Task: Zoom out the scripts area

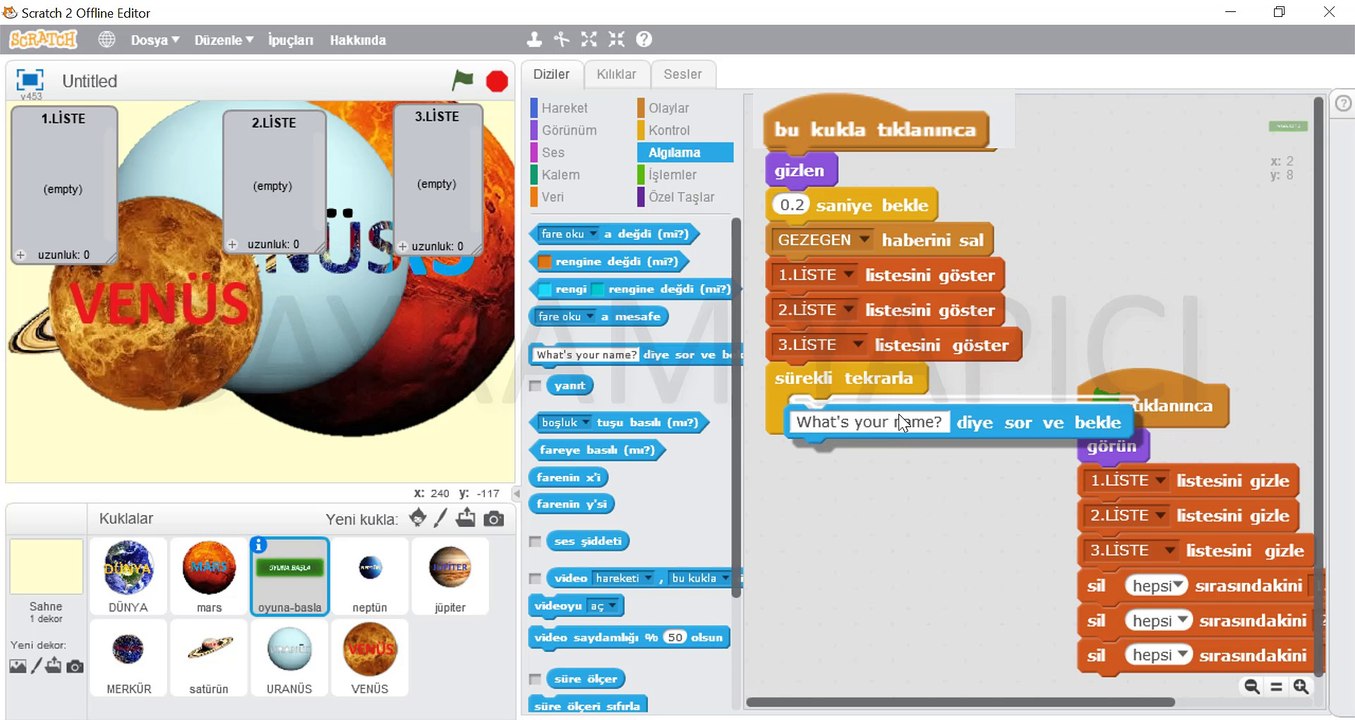Action: pos(1252,686)
